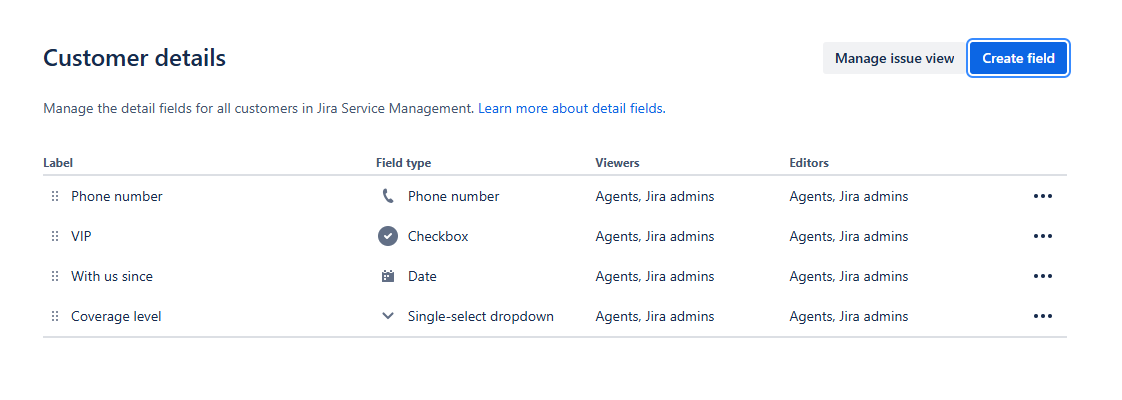Click the Checkbox field type check icon

coord(388,236)
